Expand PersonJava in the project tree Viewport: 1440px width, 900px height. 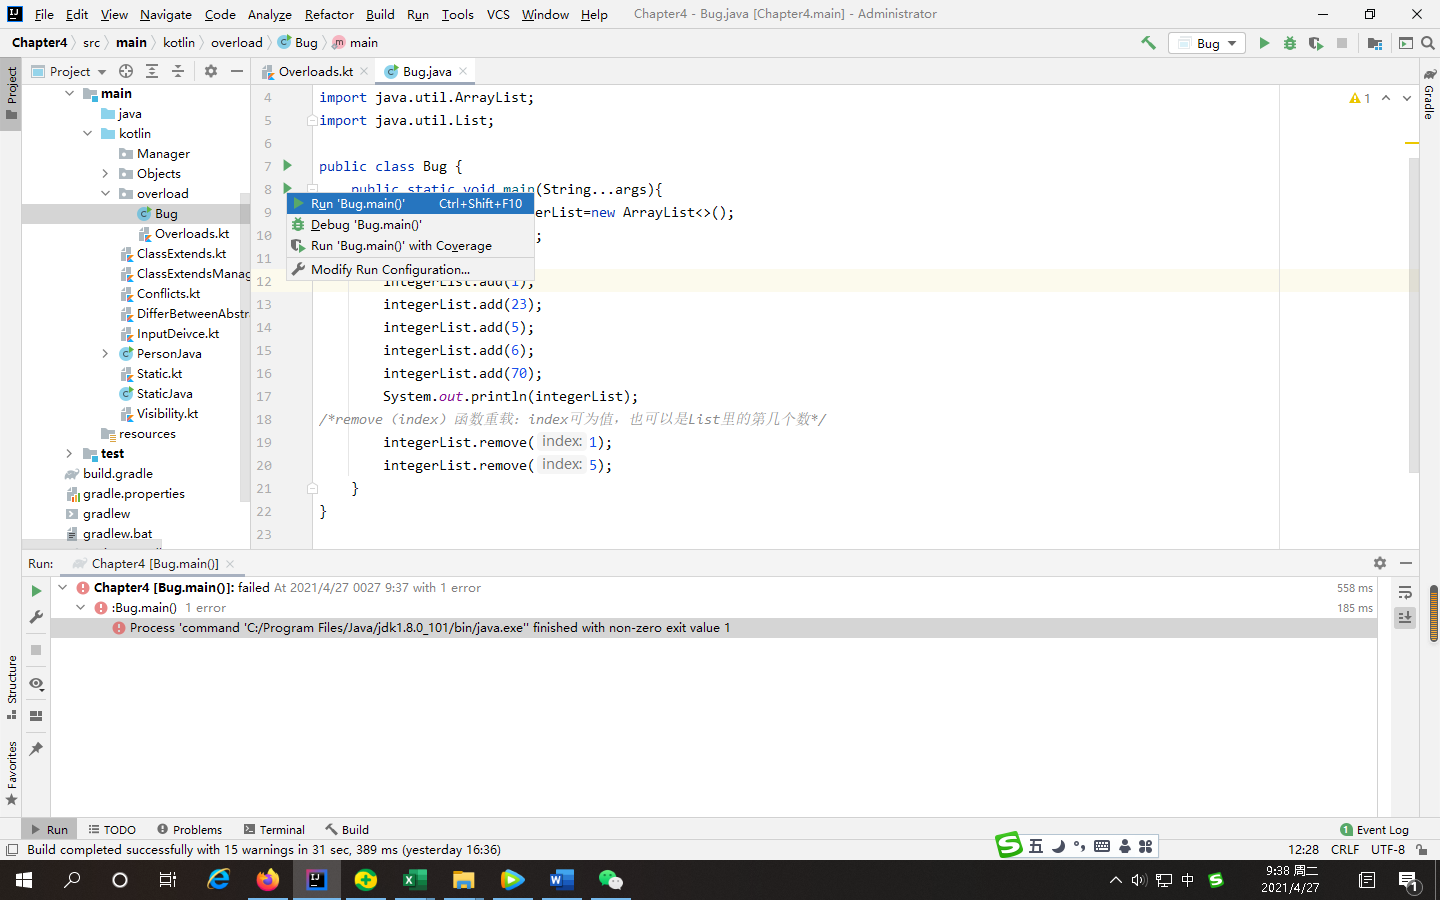coord(105,354)
